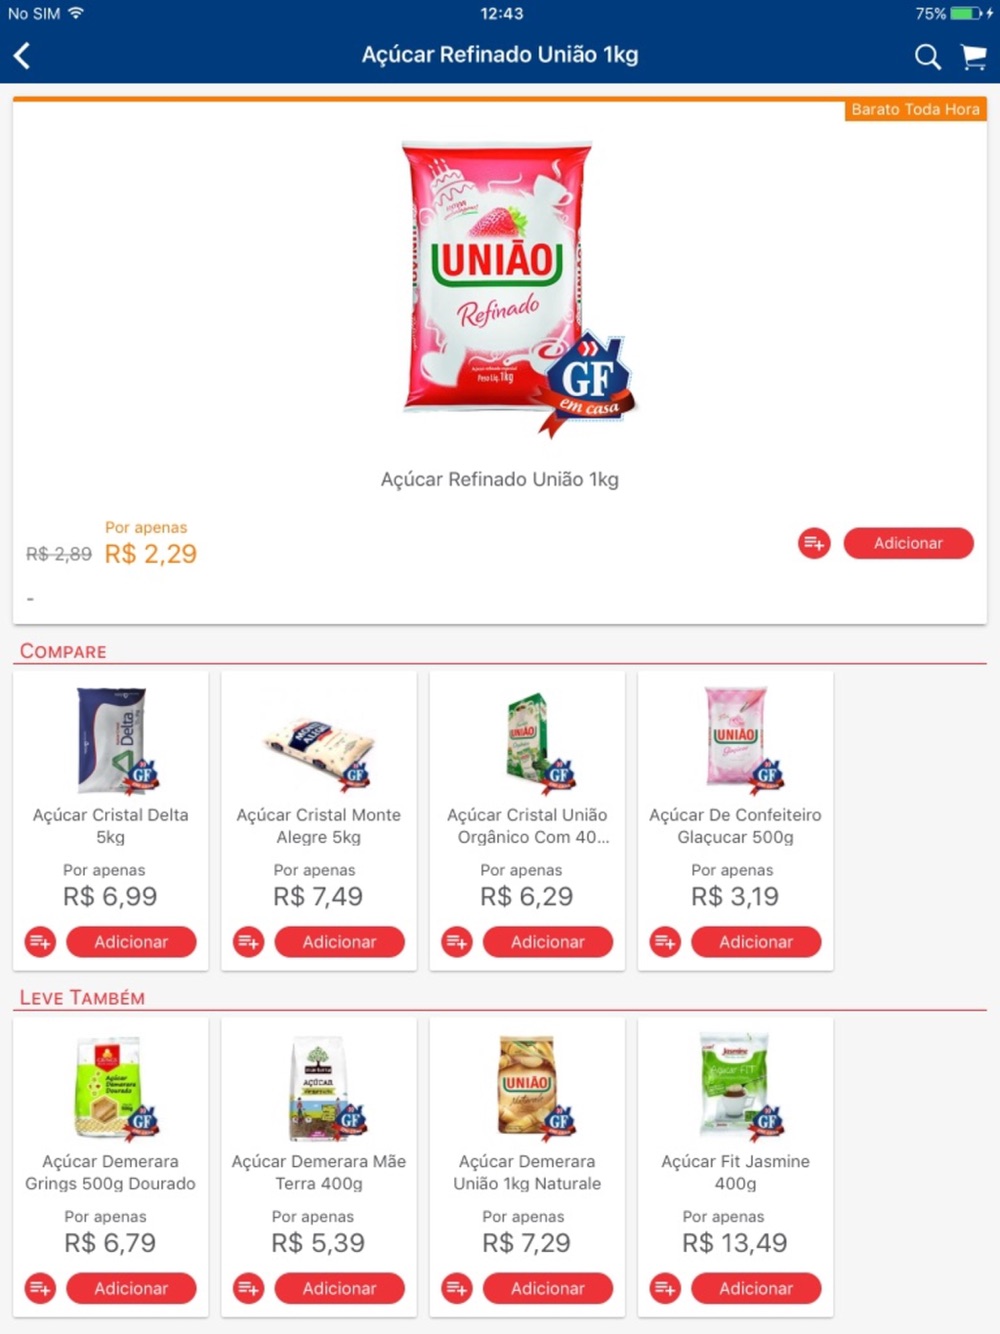Open the shopping cart icon

[x=973, y=57]
